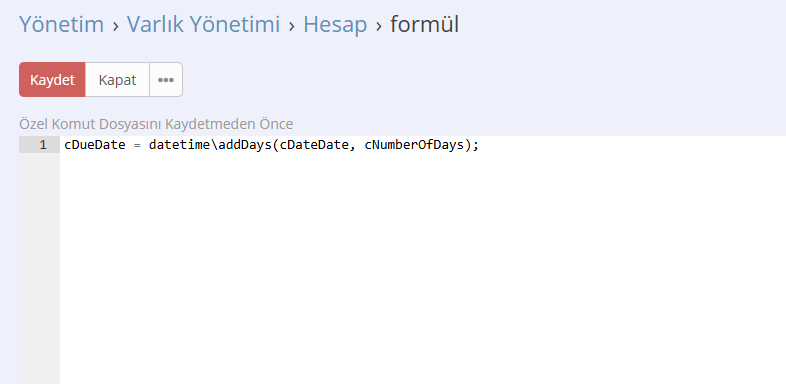The height and width of the screenshot is (384, 786).
Task: Save the formula with Kaydet
Action: [x=52, y=80]
